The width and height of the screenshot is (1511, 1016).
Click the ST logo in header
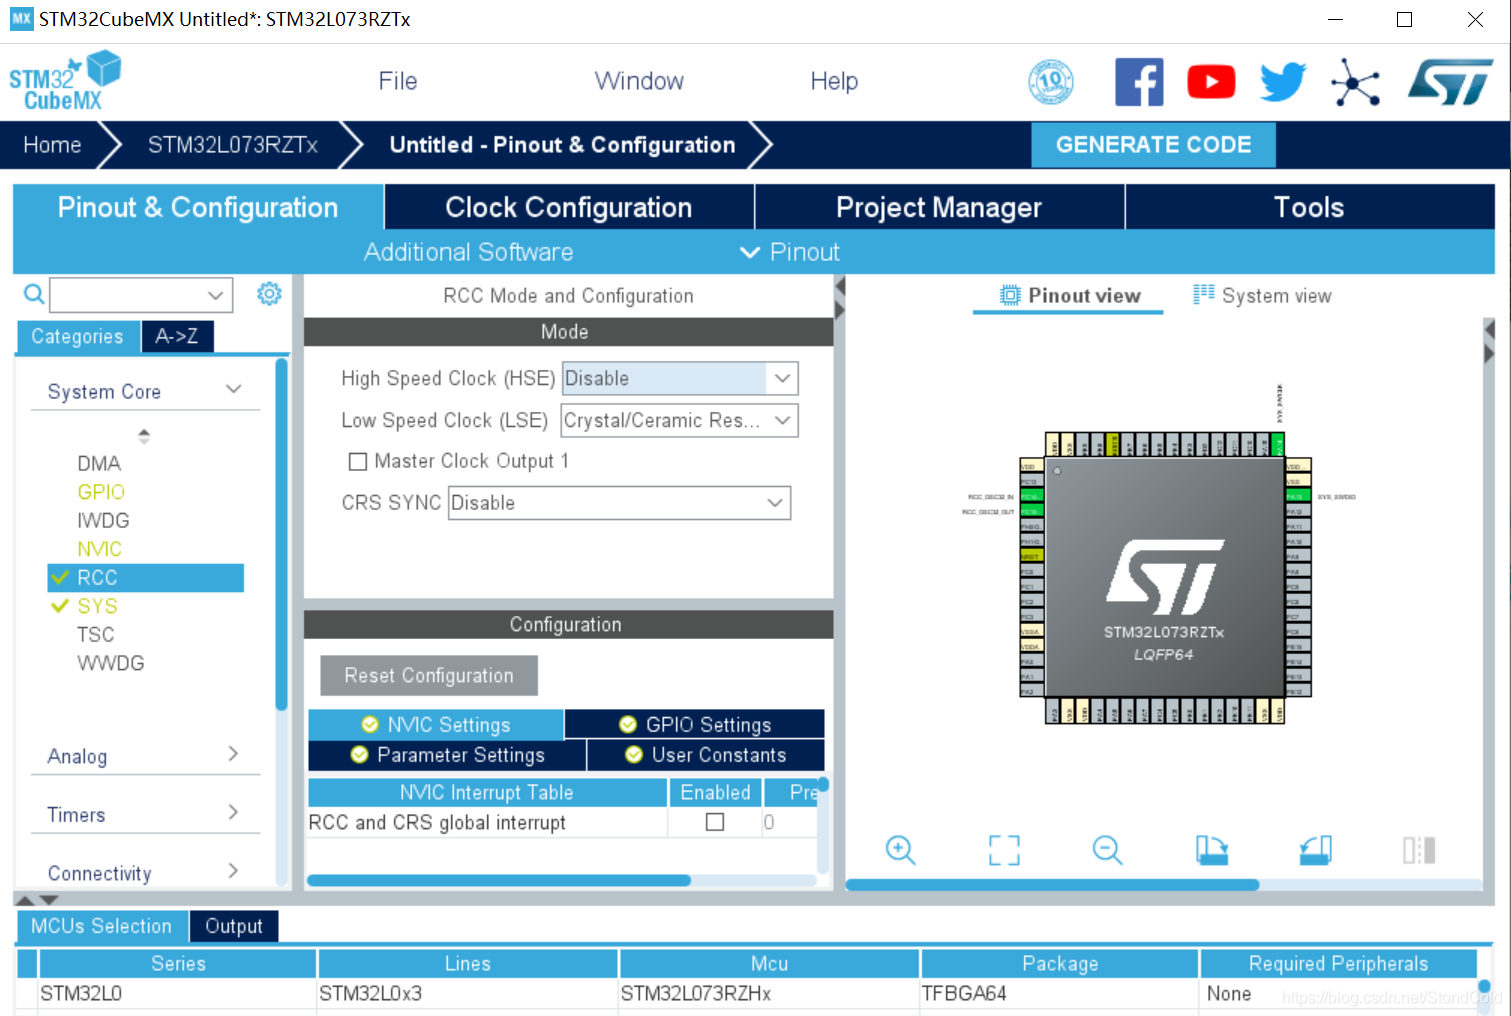pos(1450,82)
